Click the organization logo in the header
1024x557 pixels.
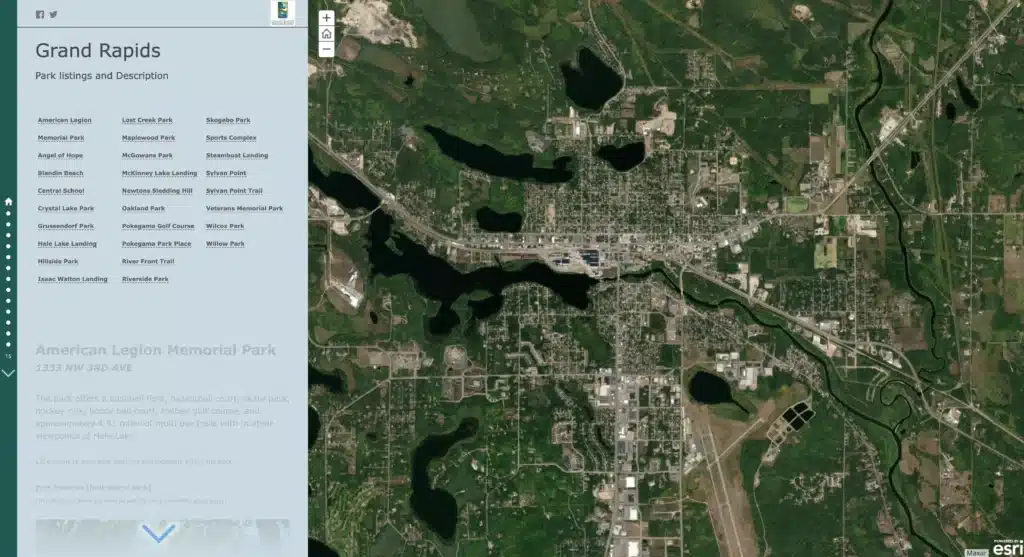point(282,13)
